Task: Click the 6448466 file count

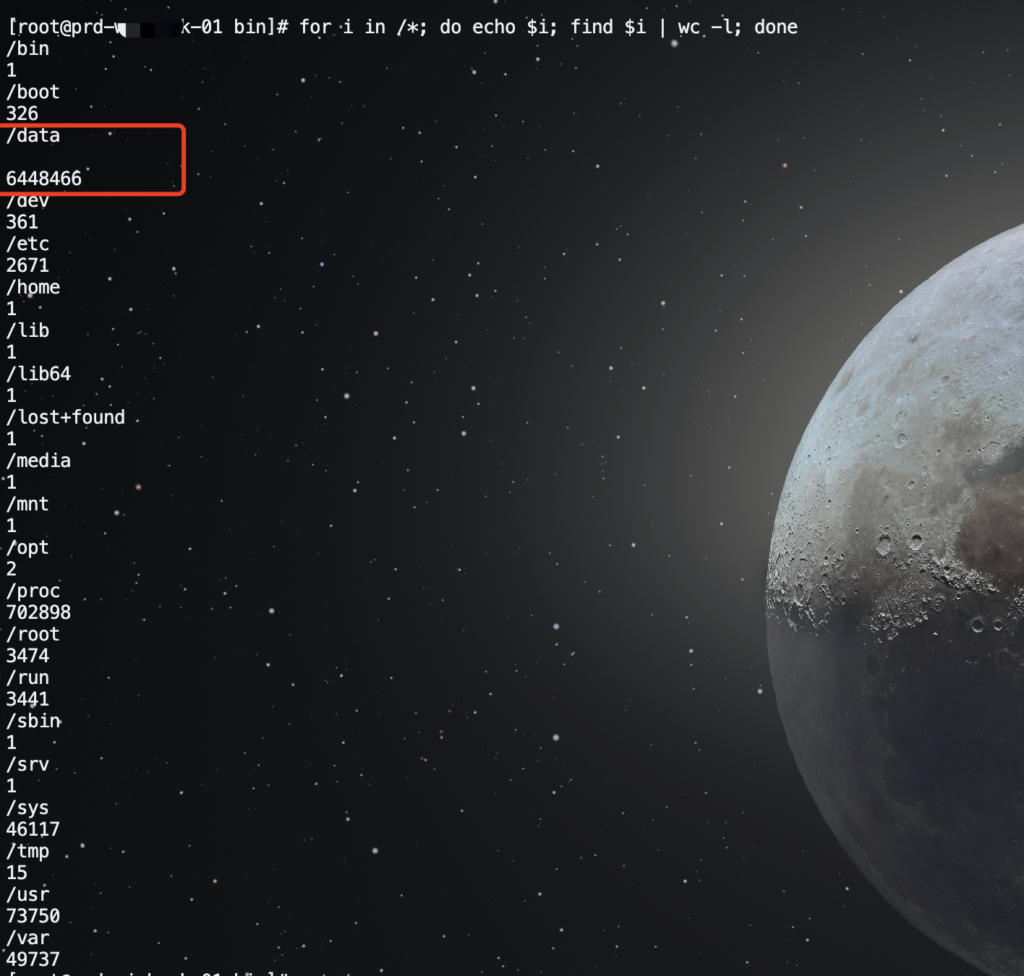Action: coord(44,179)
